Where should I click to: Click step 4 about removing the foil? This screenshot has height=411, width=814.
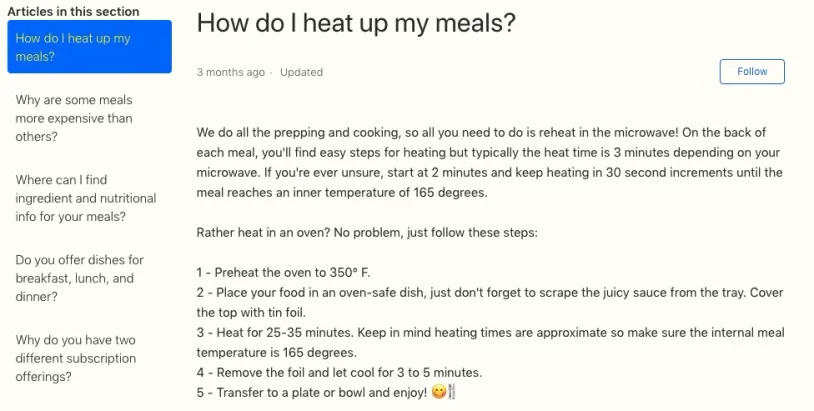(339, 372)
